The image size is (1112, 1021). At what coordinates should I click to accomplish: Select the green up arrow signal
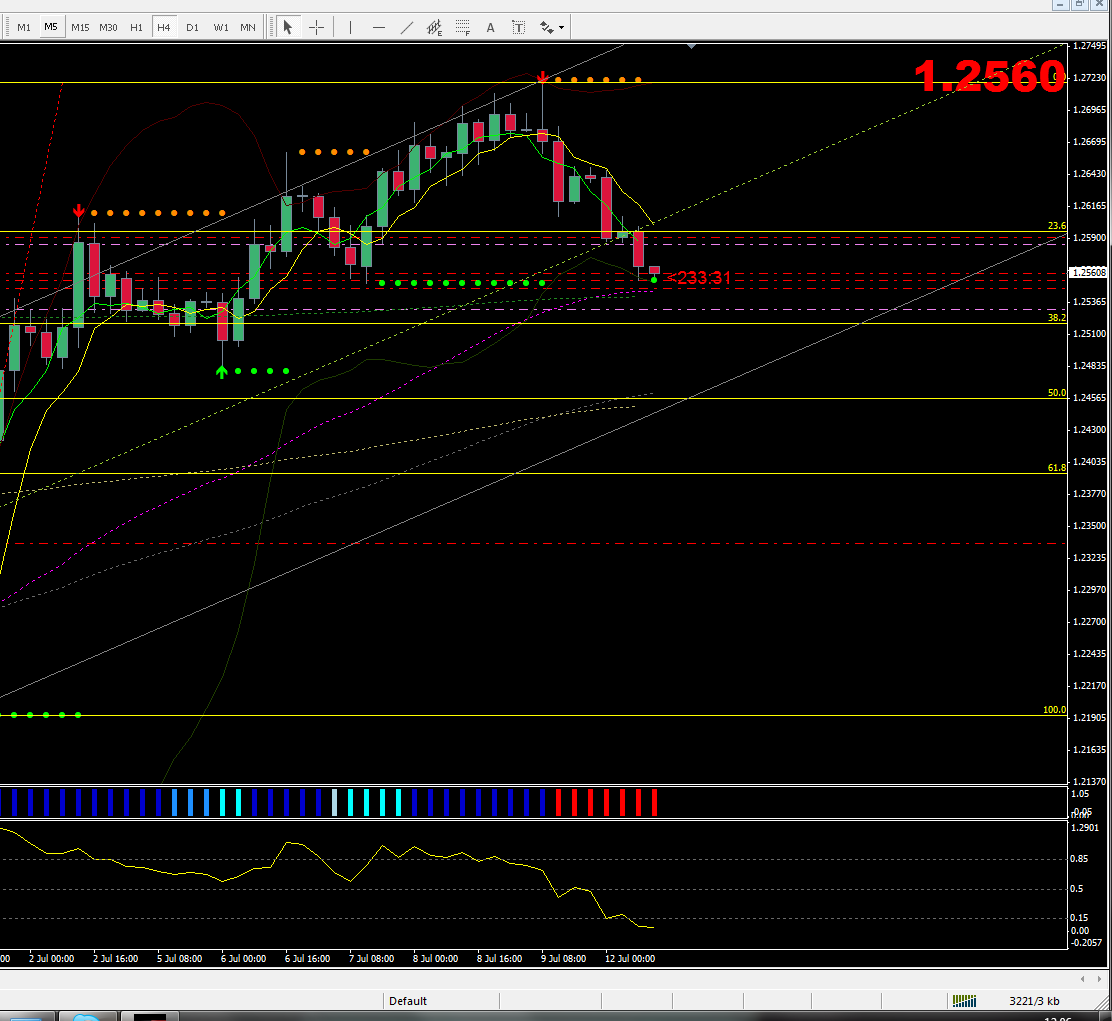pyautogui.click(x=221, y=372)
